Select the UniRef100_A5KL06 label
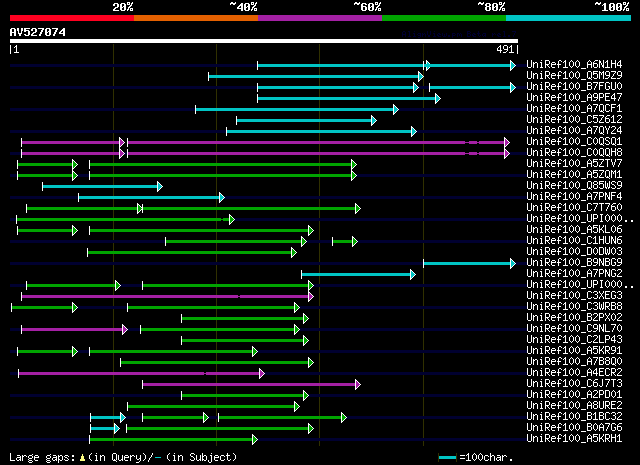 coord(574,230)
